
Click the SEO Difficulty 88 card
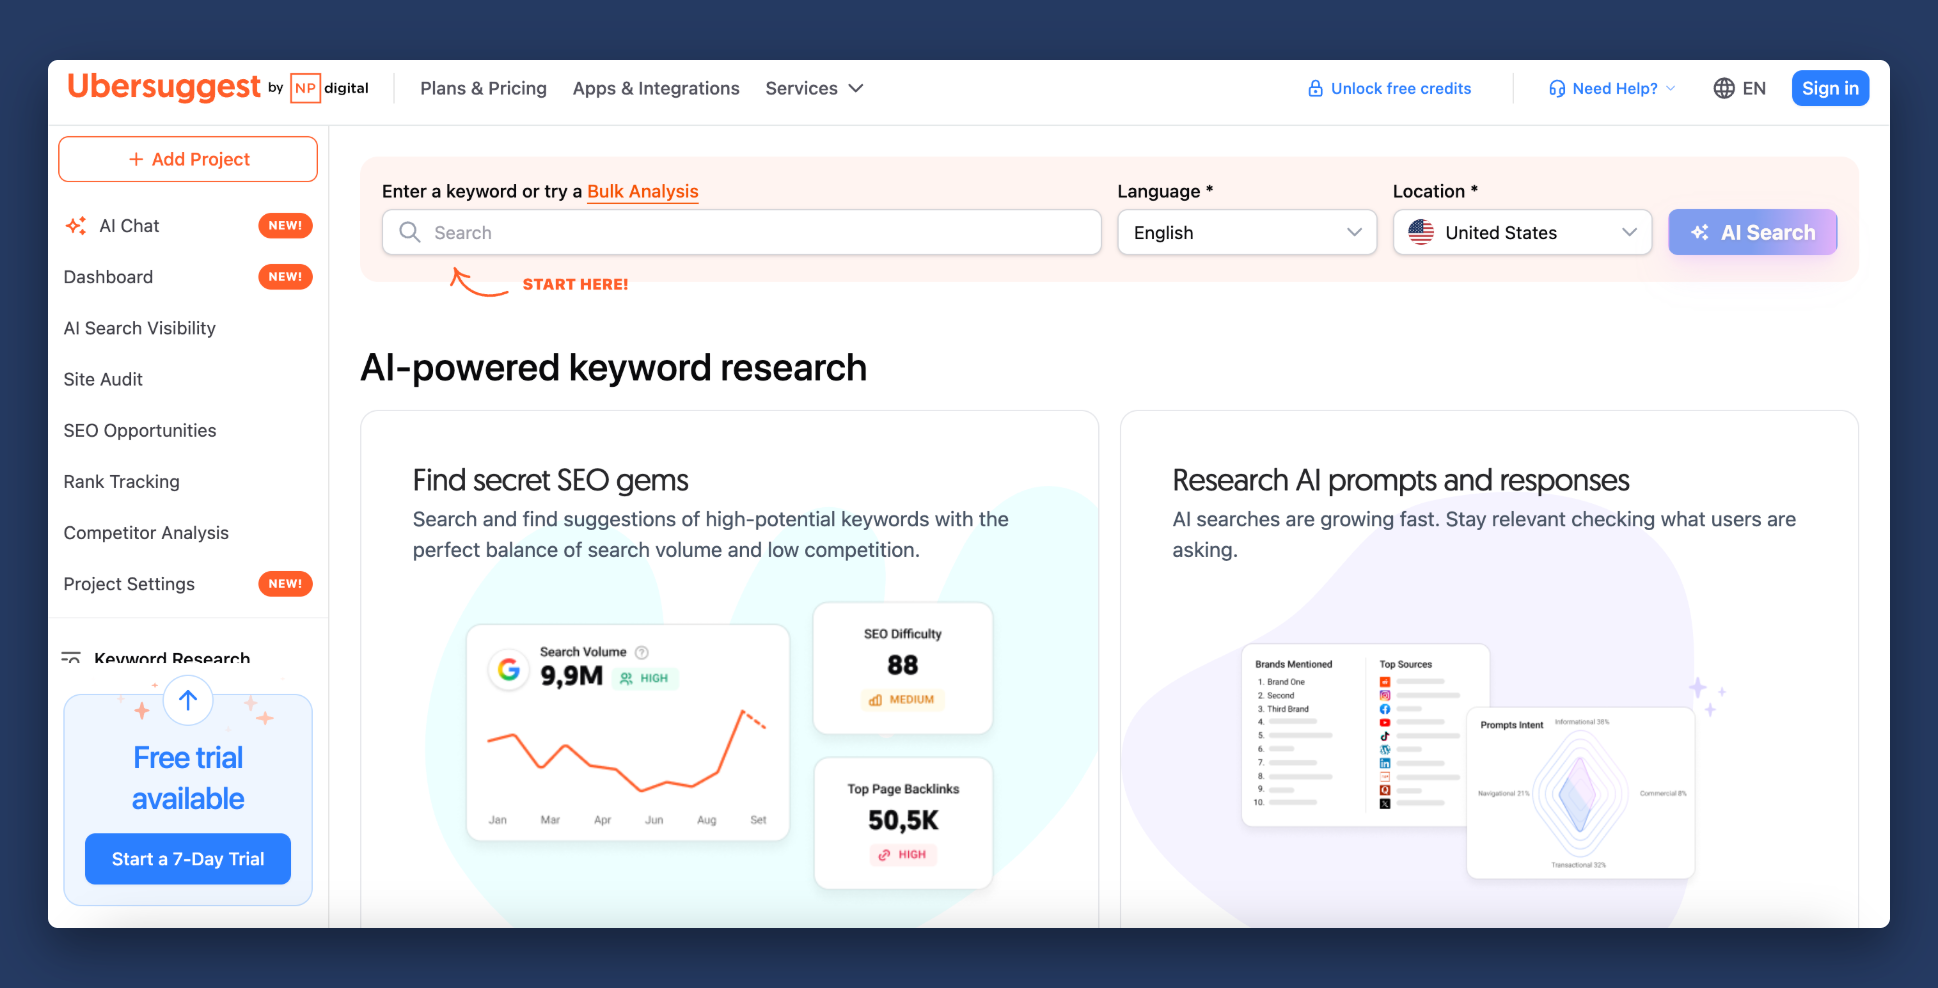pyautogui.click(x=903, y=667)
